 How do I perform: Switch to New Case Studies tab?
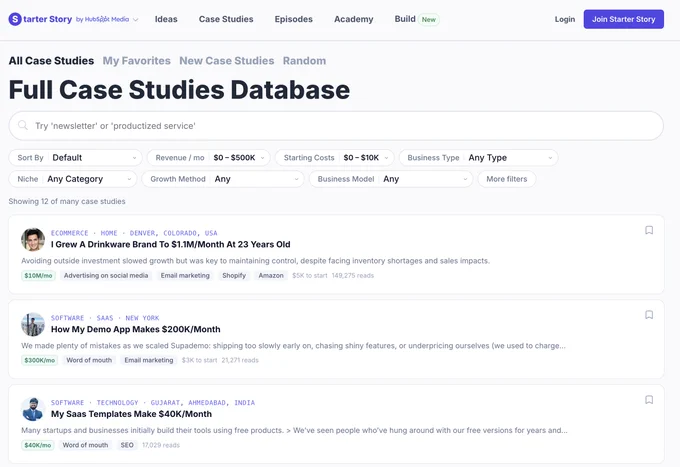pyautogui.click(x=227, y=61)
